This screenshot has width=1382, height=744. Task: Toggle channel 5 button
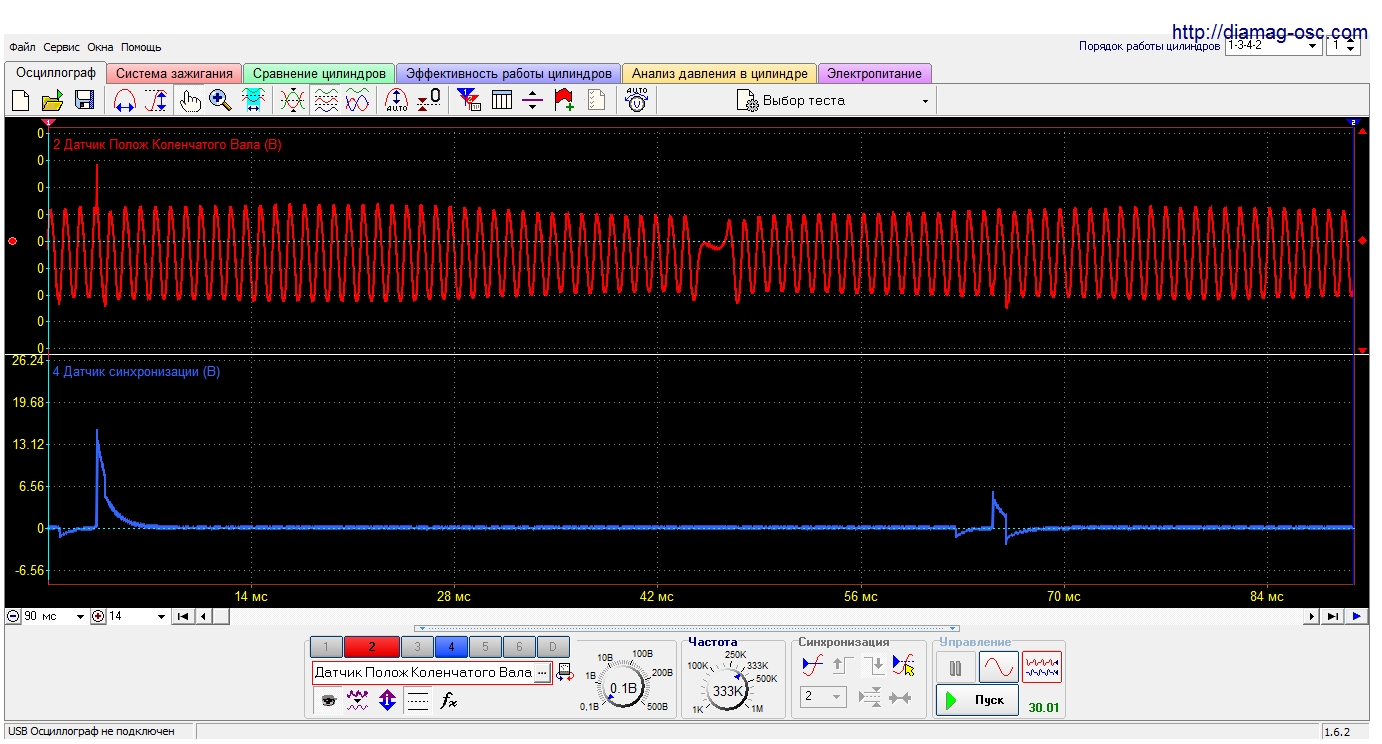tap(485, 648)
